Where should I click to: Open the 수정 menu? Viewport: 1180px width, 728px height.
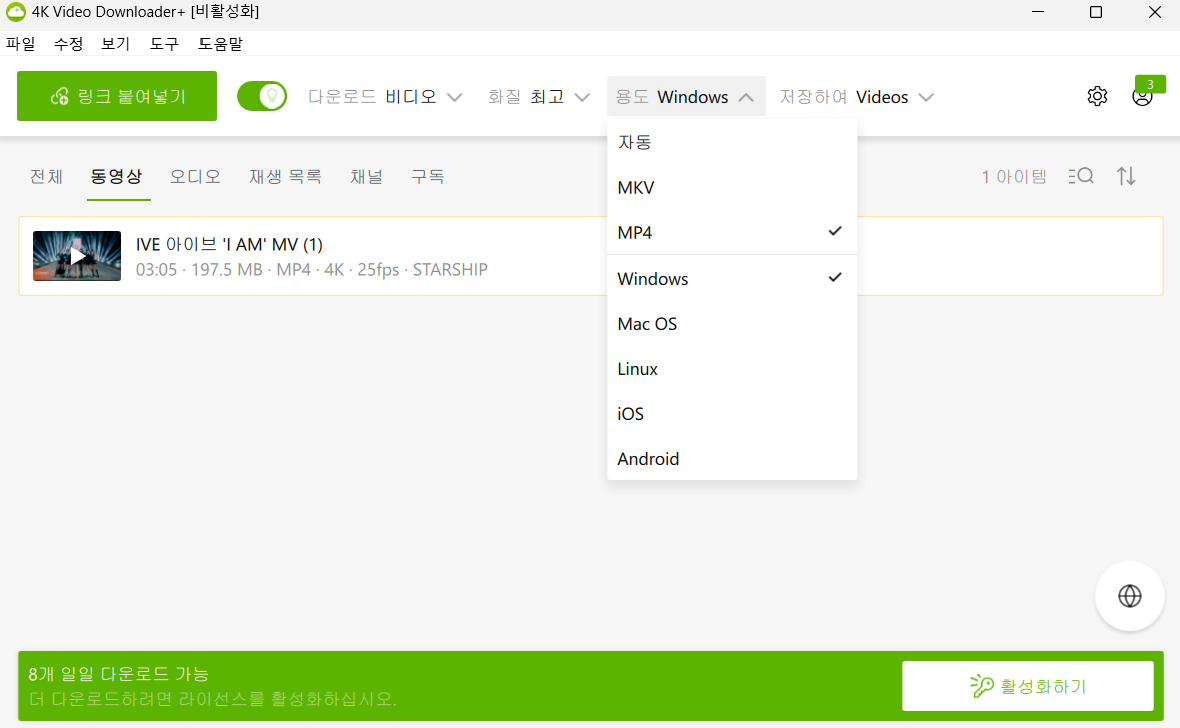[x=68, y=44]
